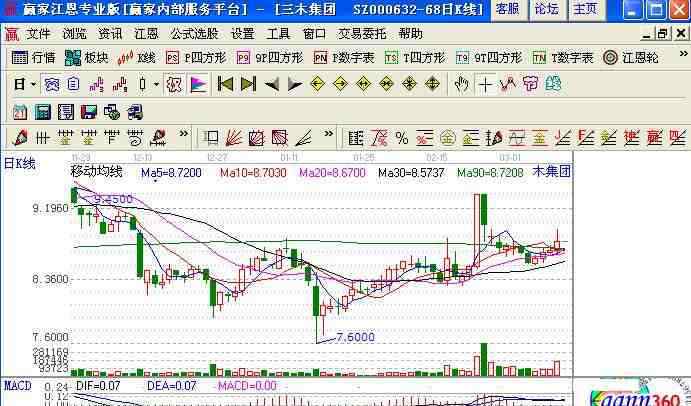Screen dimensions: 691x406
Task: Open the 行情 quotes view
Action: (33, 58)
